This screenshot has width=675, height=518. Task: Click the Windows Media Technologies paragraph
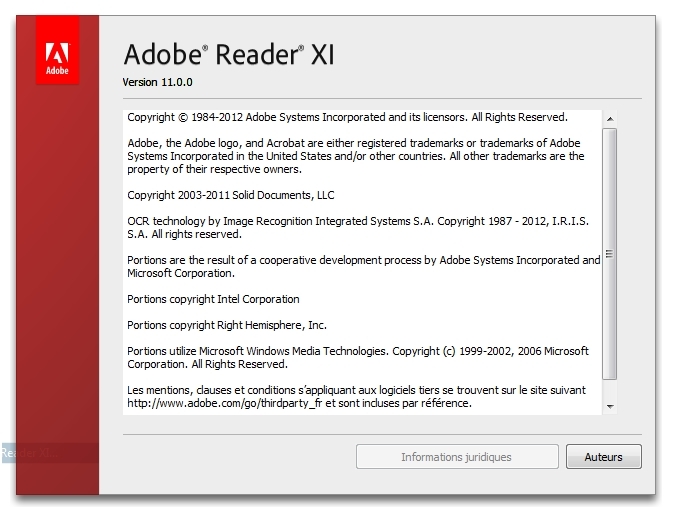point(358,357)
